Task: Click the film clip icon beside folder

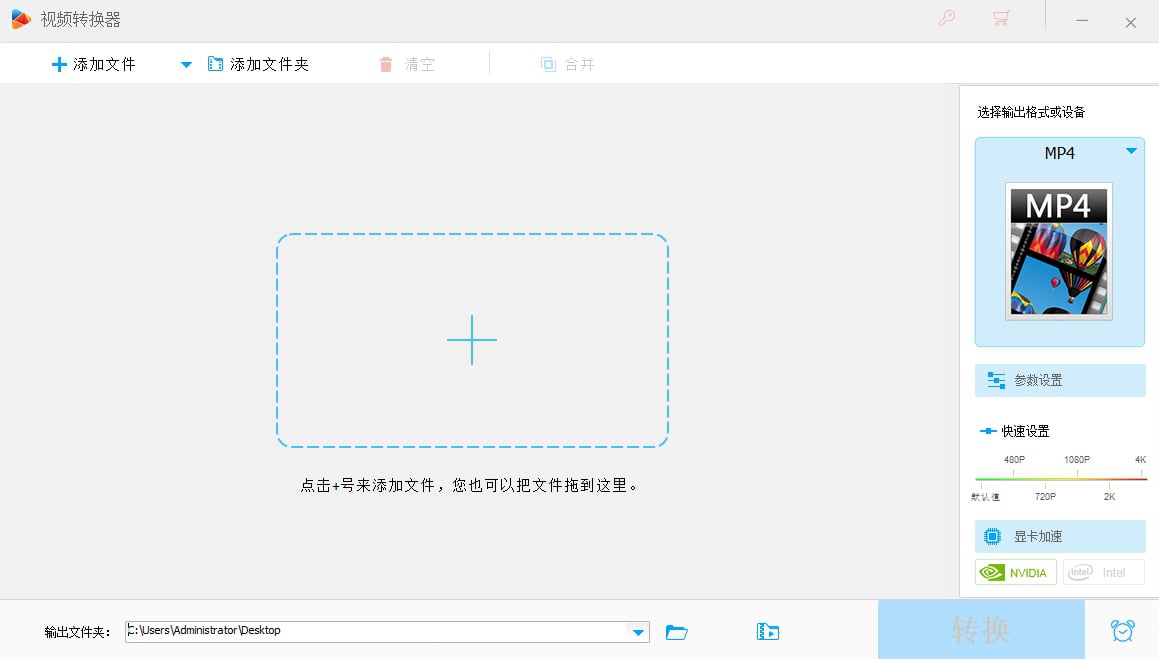Action: [x=767, y=632]
